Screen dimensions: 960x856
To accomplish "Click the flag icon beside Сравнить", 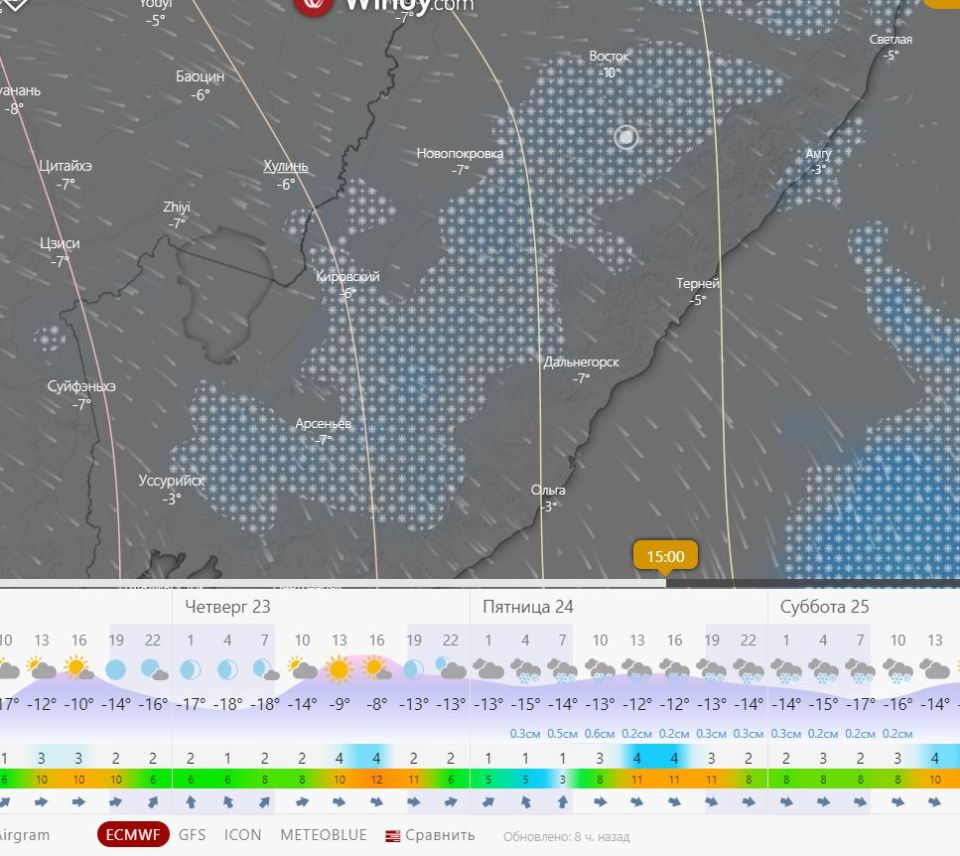I will pyautogui.click(x=393, y=836).
